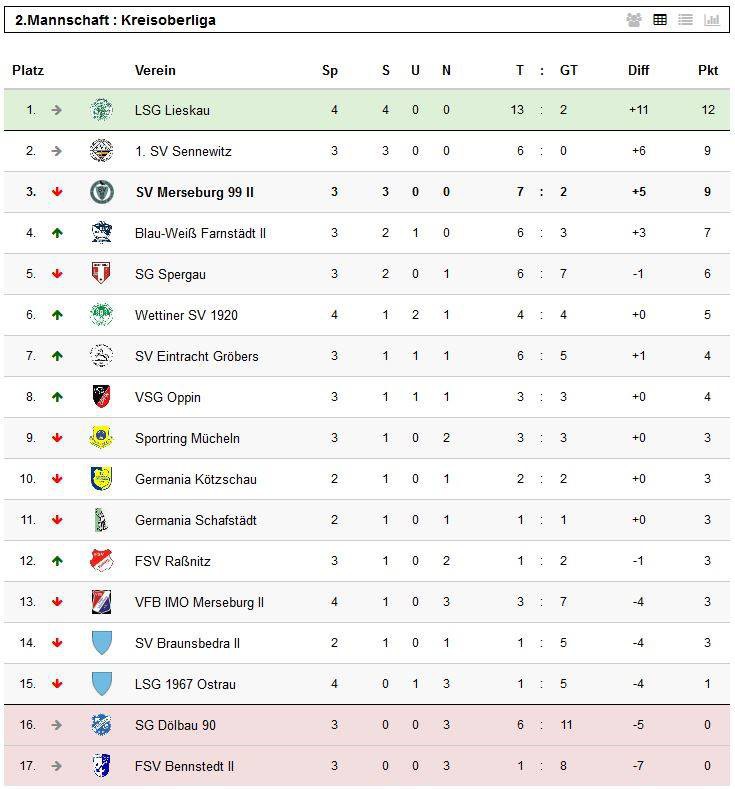The height and width of the screenshot is (789, 735).
Task: Show the bar chart statistics icon
Action: click(711, 20)
